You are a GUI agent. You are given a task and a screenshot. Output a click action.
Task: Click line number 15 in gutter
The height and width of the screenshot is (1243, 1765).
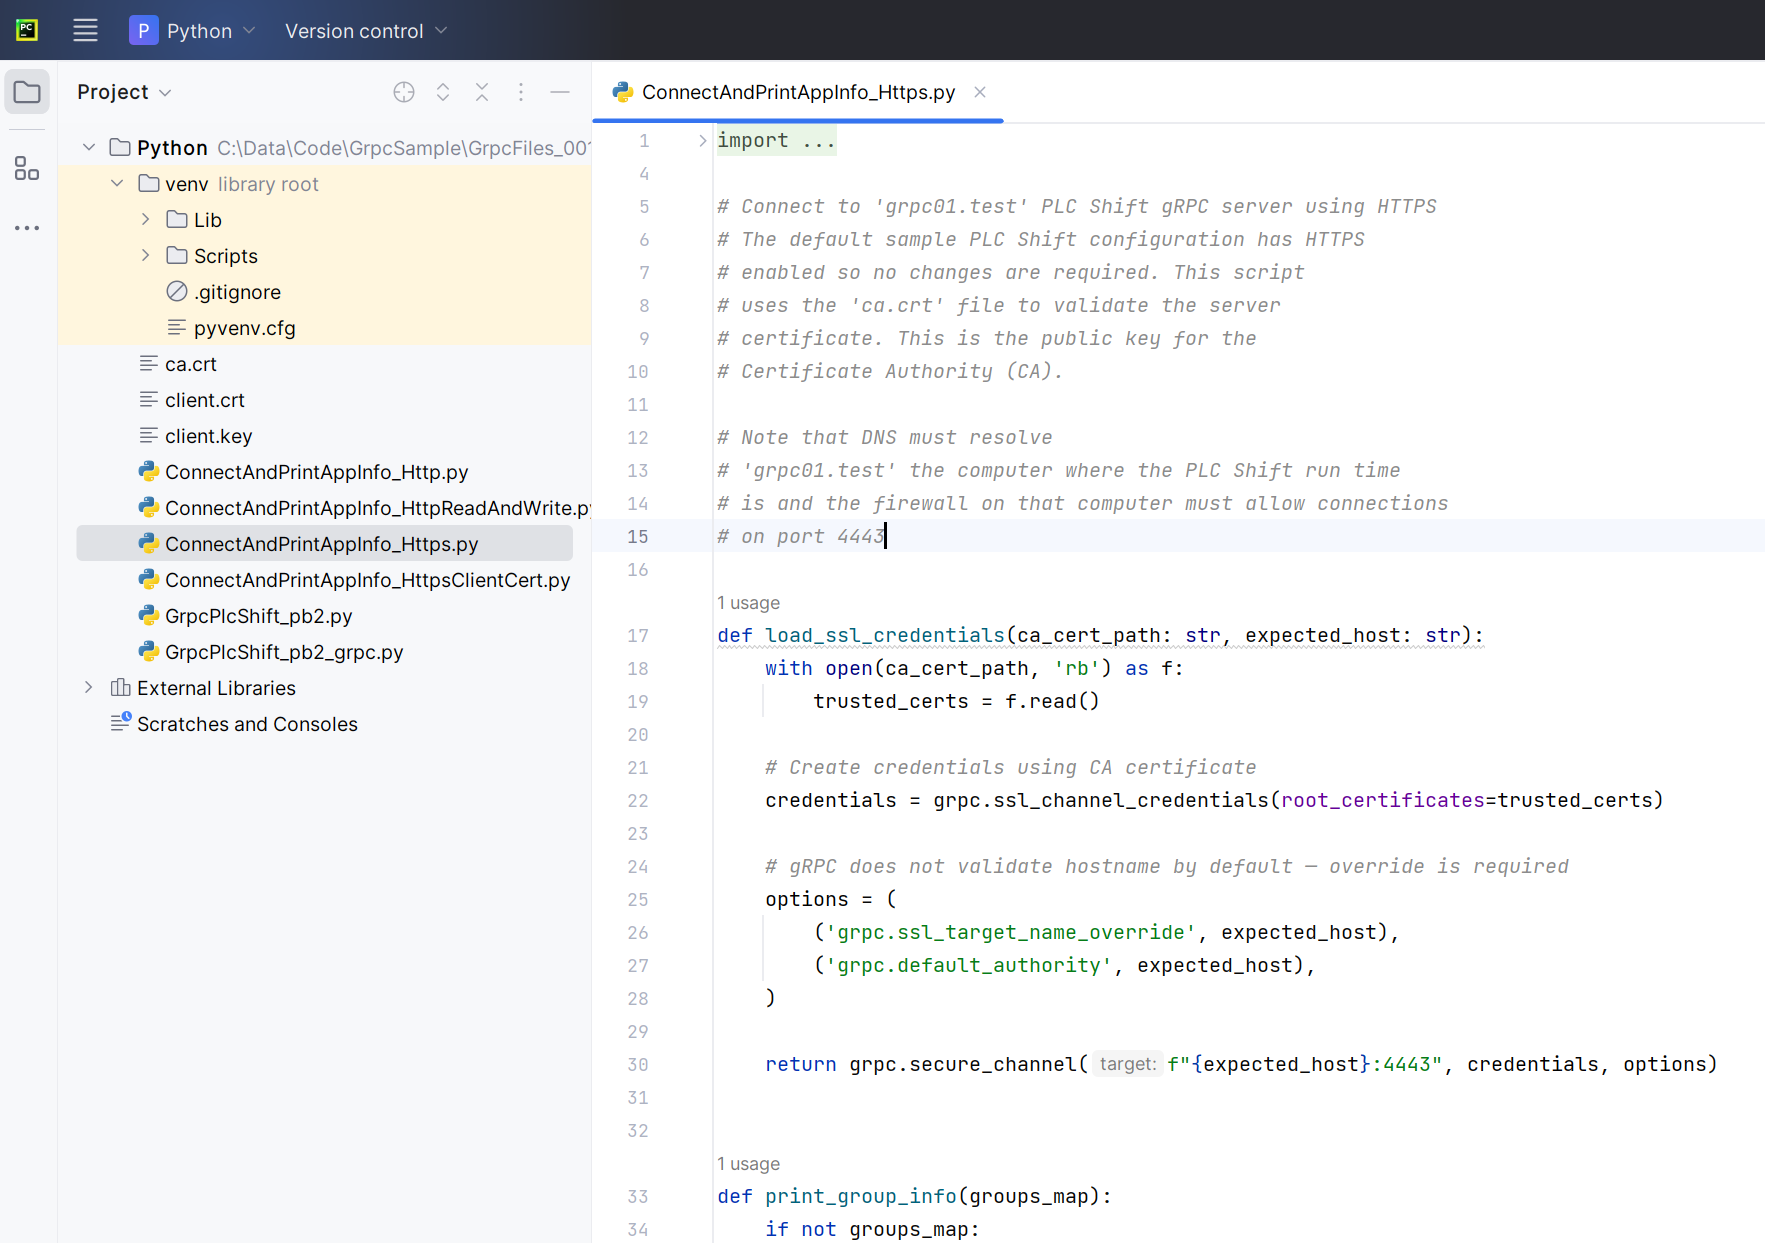(x=638, y=537)
